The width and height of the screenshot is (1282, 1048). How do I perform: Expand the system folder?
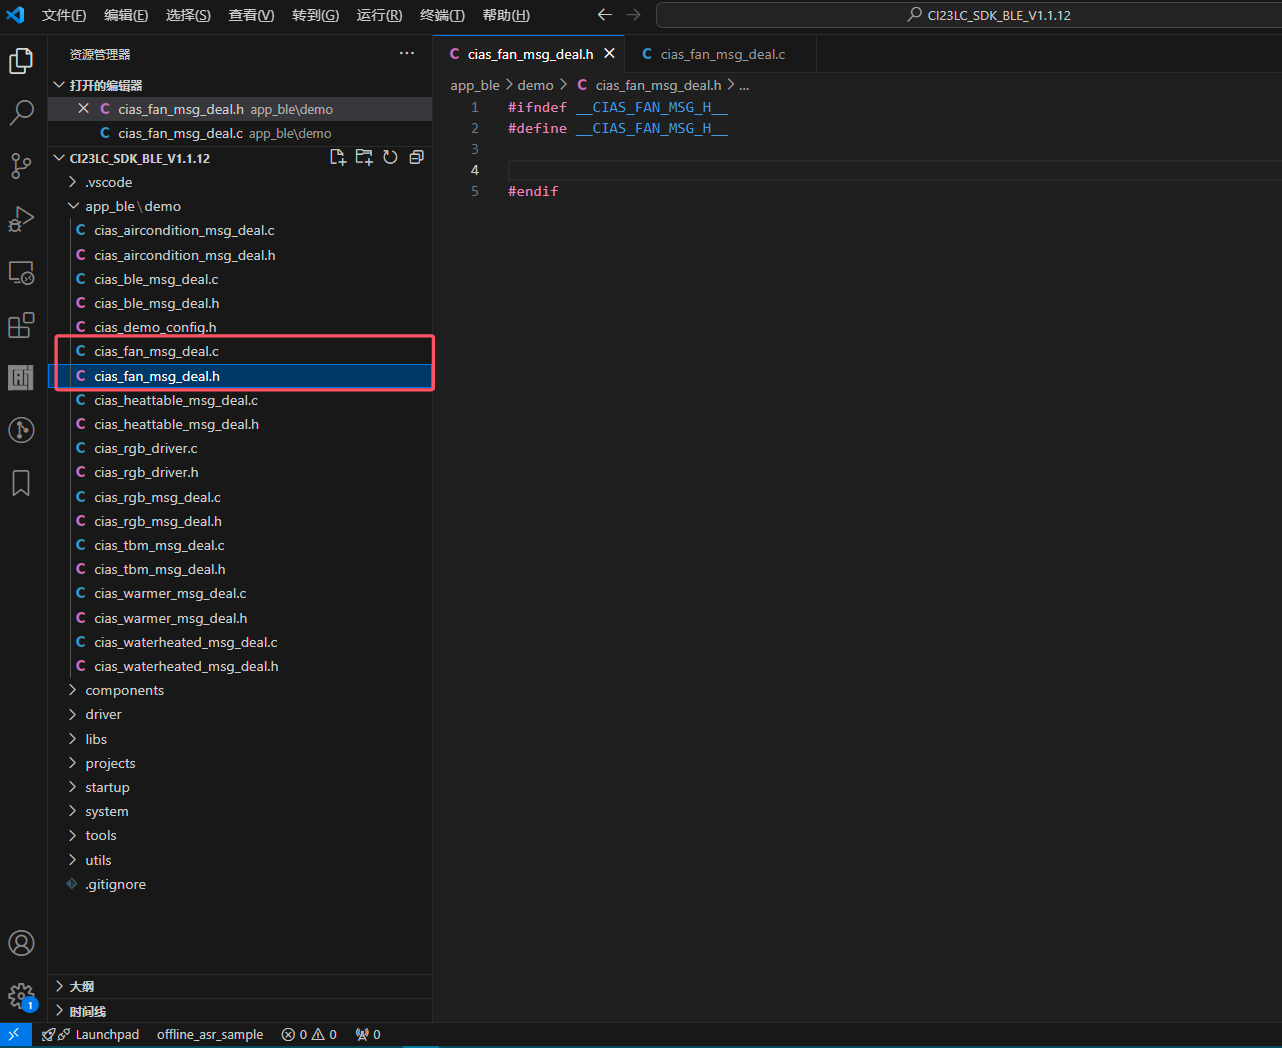pos(73,811)
